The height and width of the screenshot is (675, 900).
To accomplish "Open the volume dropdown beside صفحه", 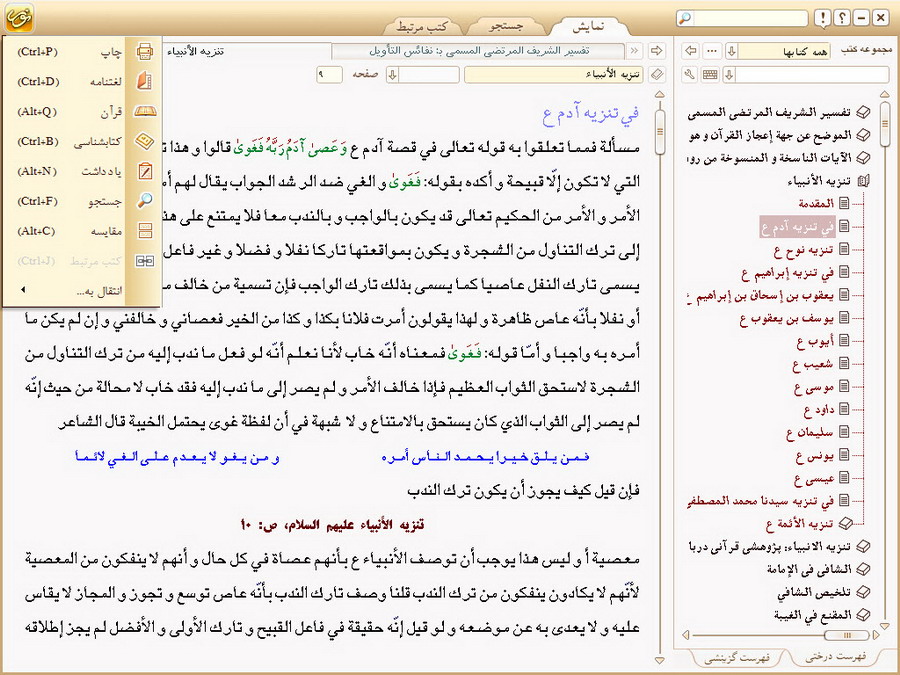I will click(392, 75).
